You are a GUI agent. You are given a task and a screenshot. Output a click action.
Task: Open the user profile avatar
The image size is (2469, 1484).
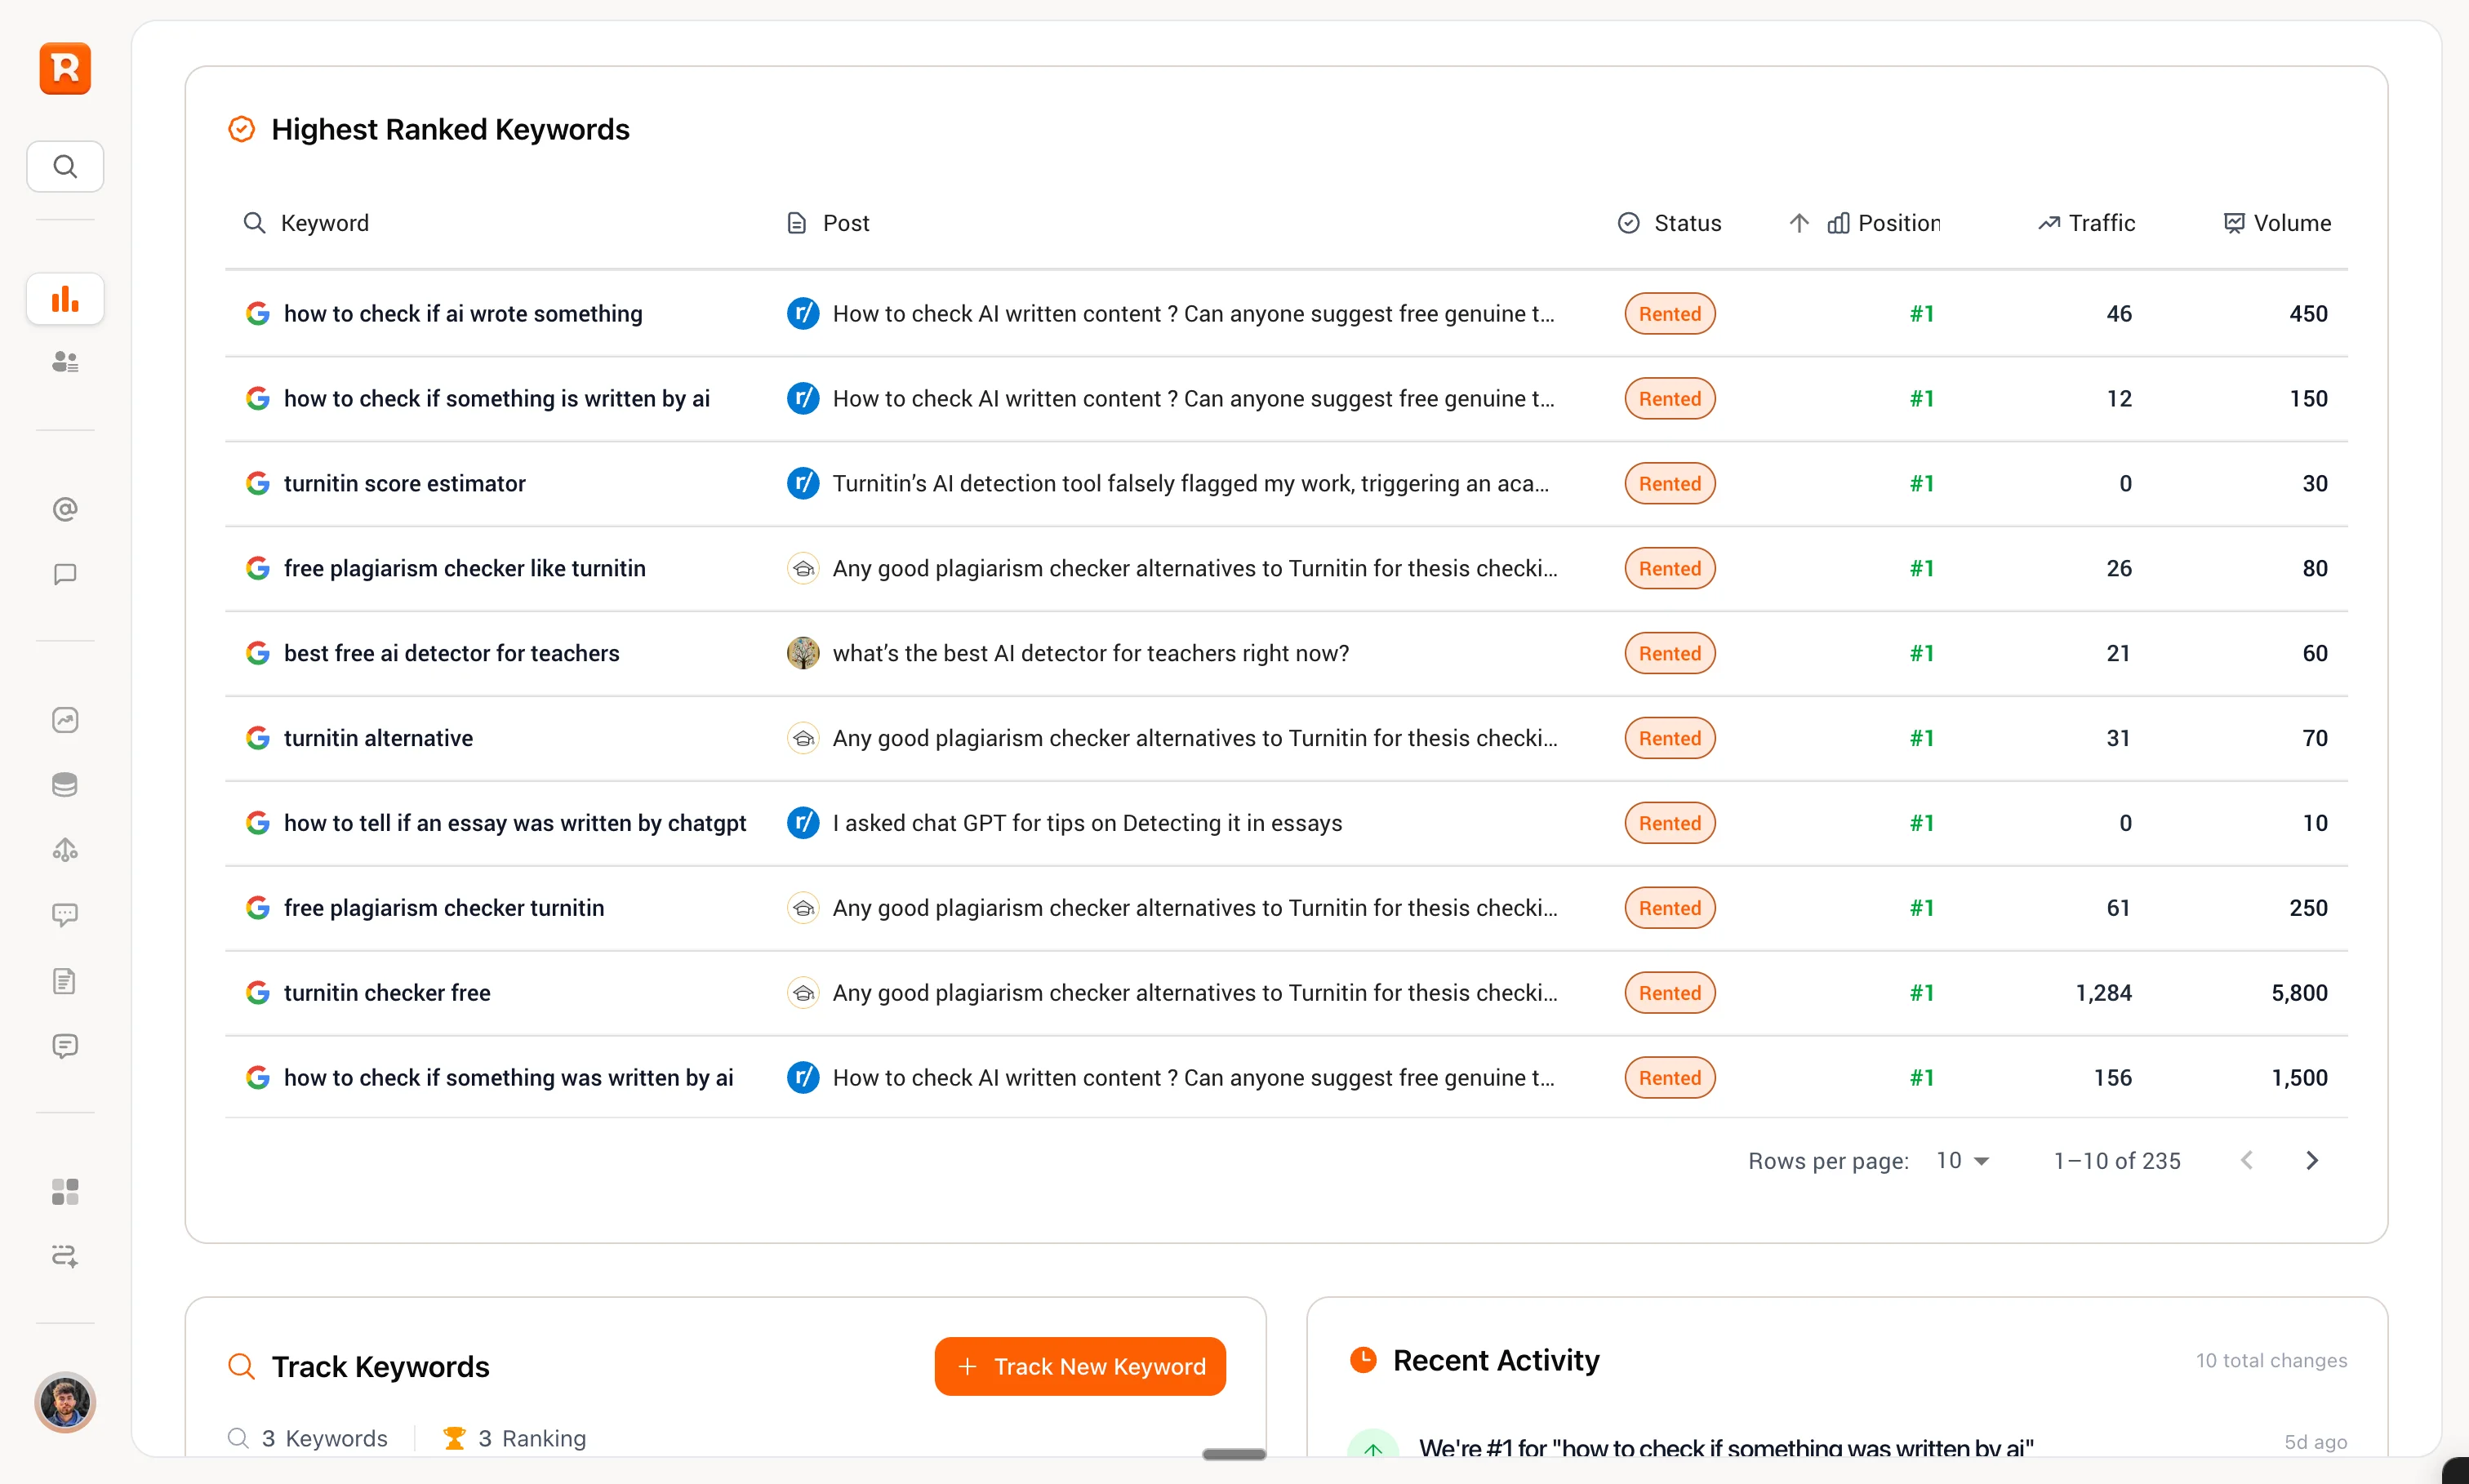pyautogui.click(x=65, y=1402)
